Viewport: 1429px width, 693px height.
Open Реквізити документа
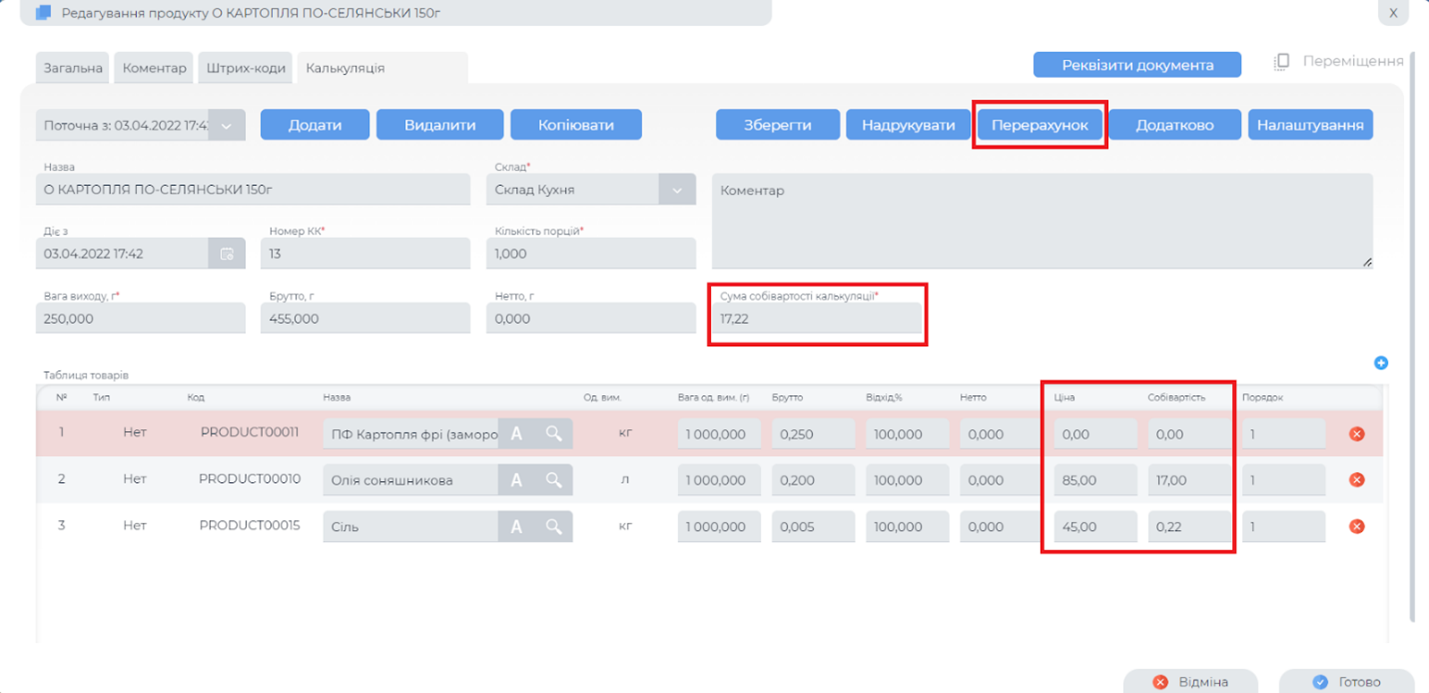point(1137,65)
